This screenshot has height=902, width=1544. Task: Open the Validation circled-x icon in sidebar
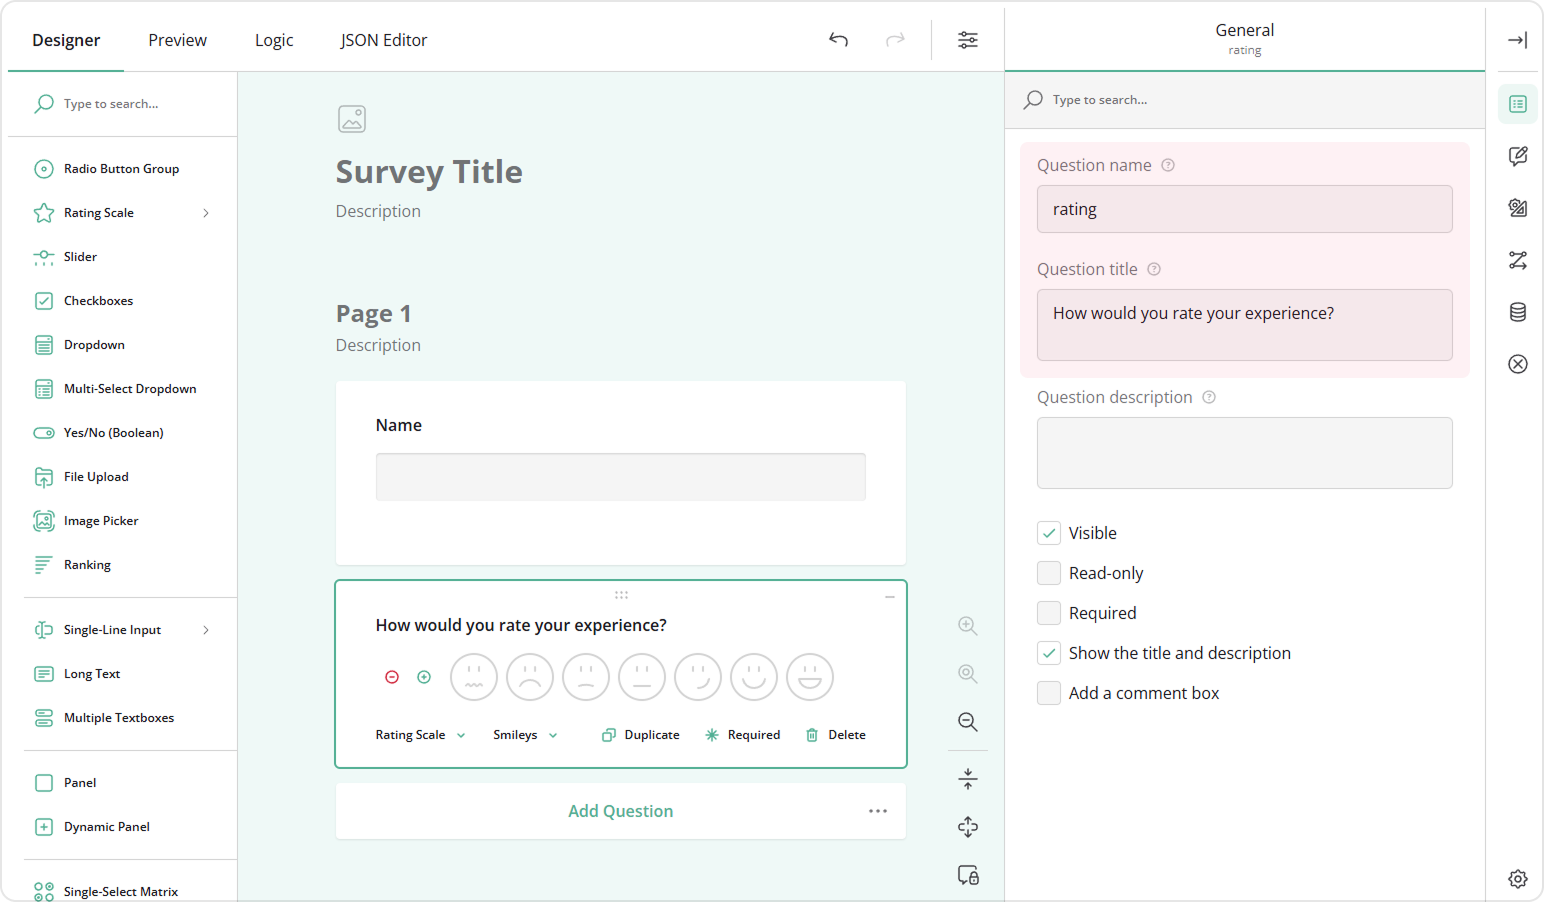[x=1517, y=364]
